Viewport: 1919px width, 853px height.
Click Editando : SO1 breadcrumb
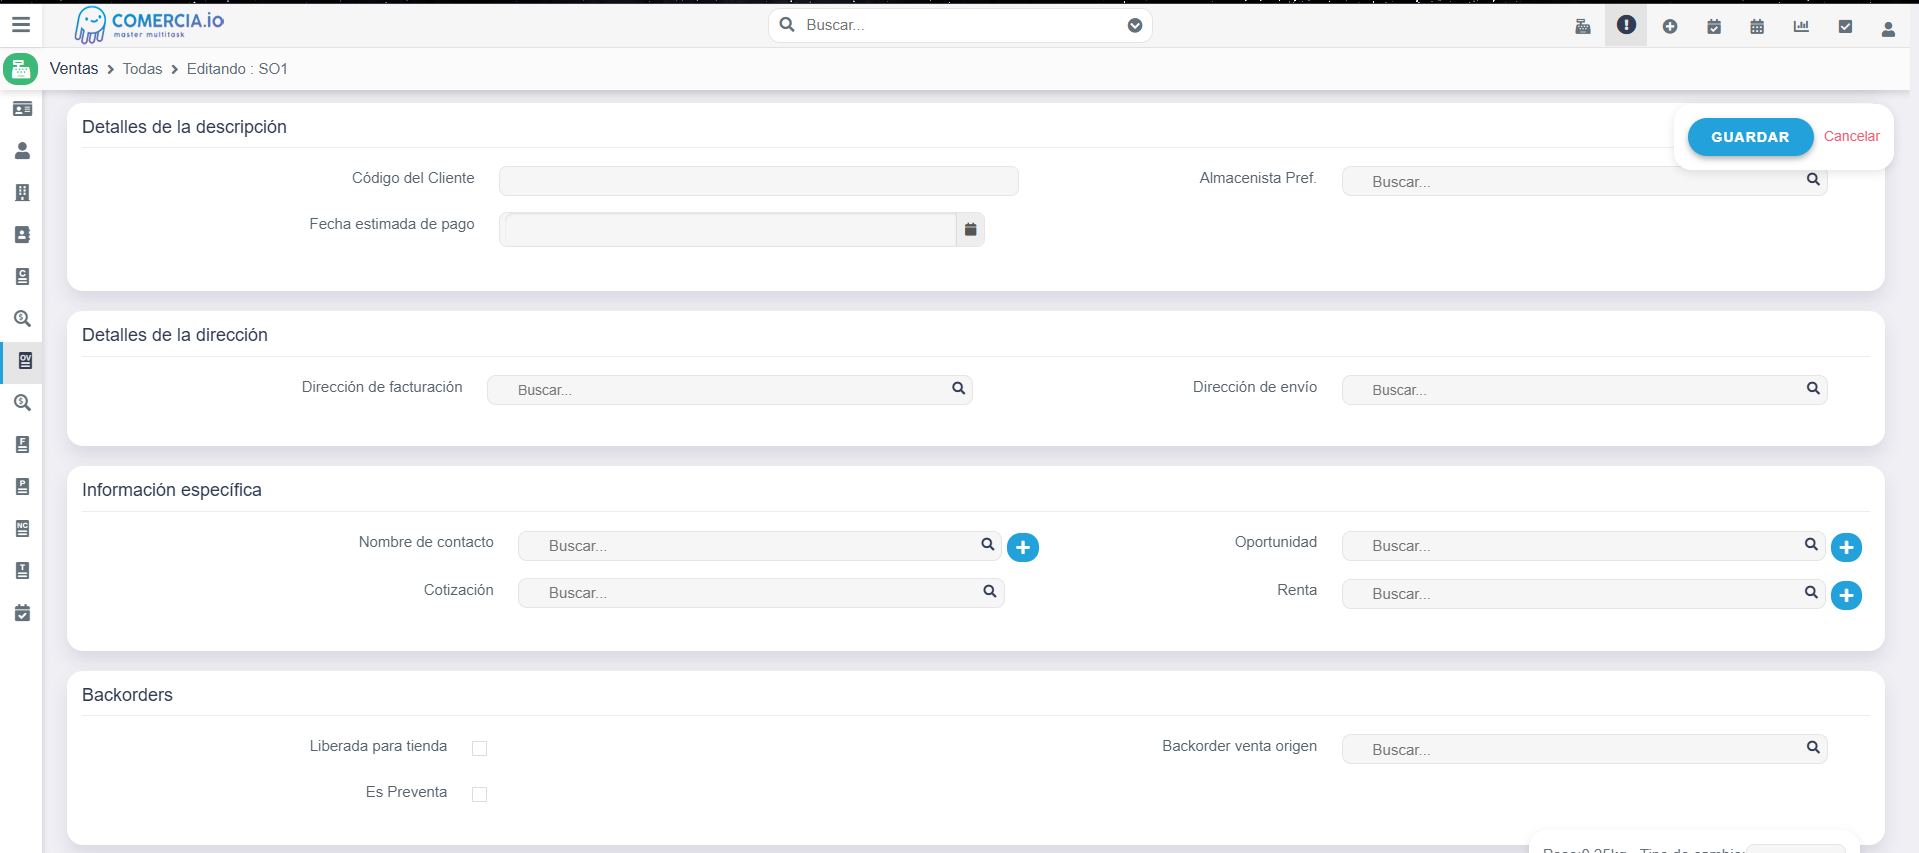(x=237, y=69)
